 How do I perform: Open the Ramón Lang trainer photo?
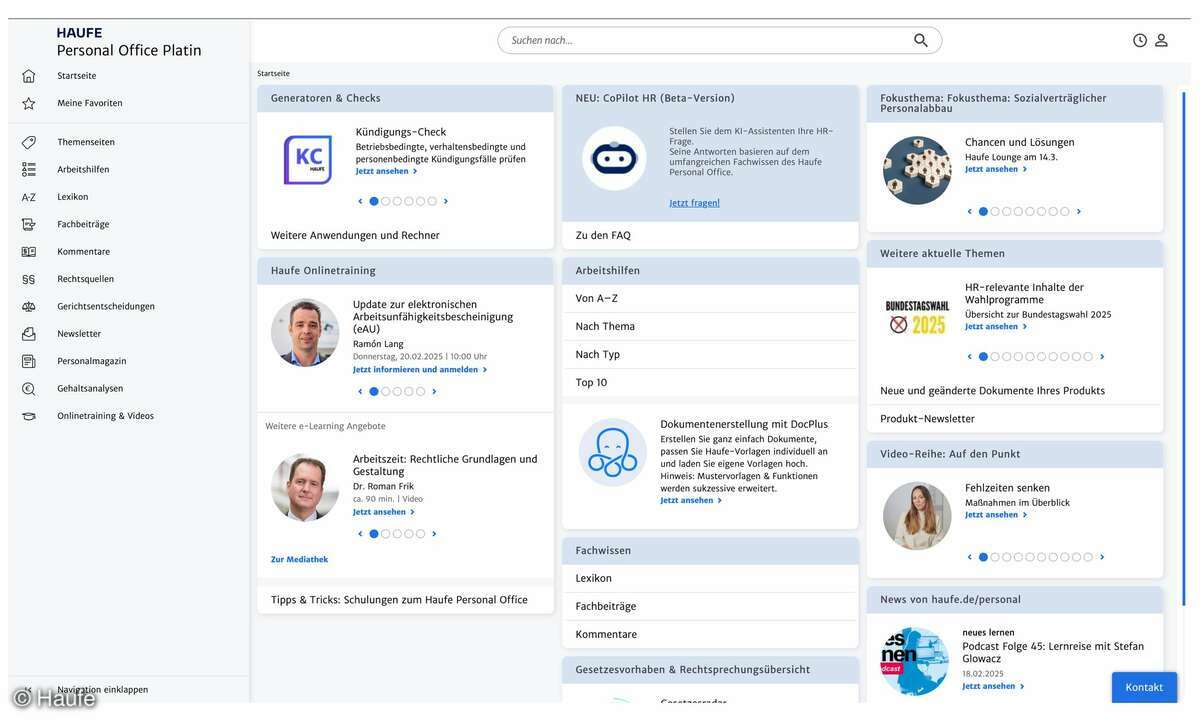point(305,333)
